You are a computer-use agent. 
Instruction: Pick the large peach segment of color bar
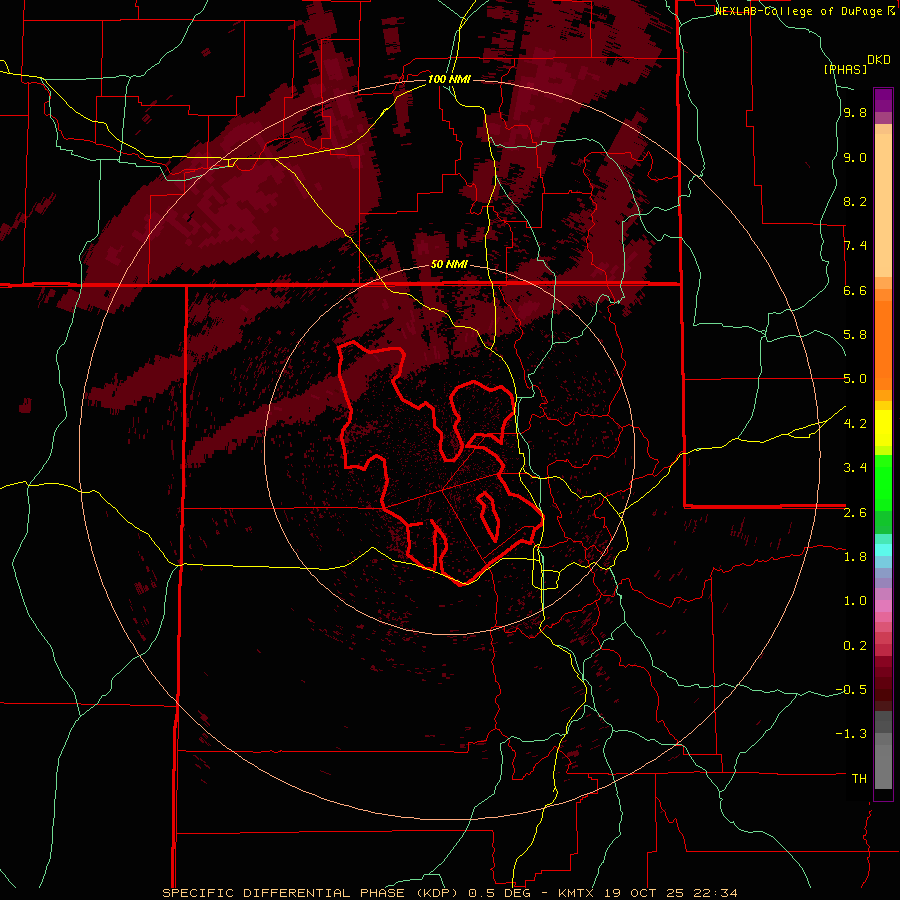883,206
